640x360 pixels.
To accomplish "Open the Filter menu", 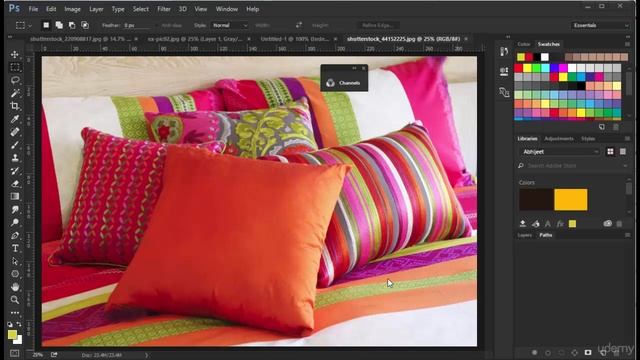I will [164, 9].
